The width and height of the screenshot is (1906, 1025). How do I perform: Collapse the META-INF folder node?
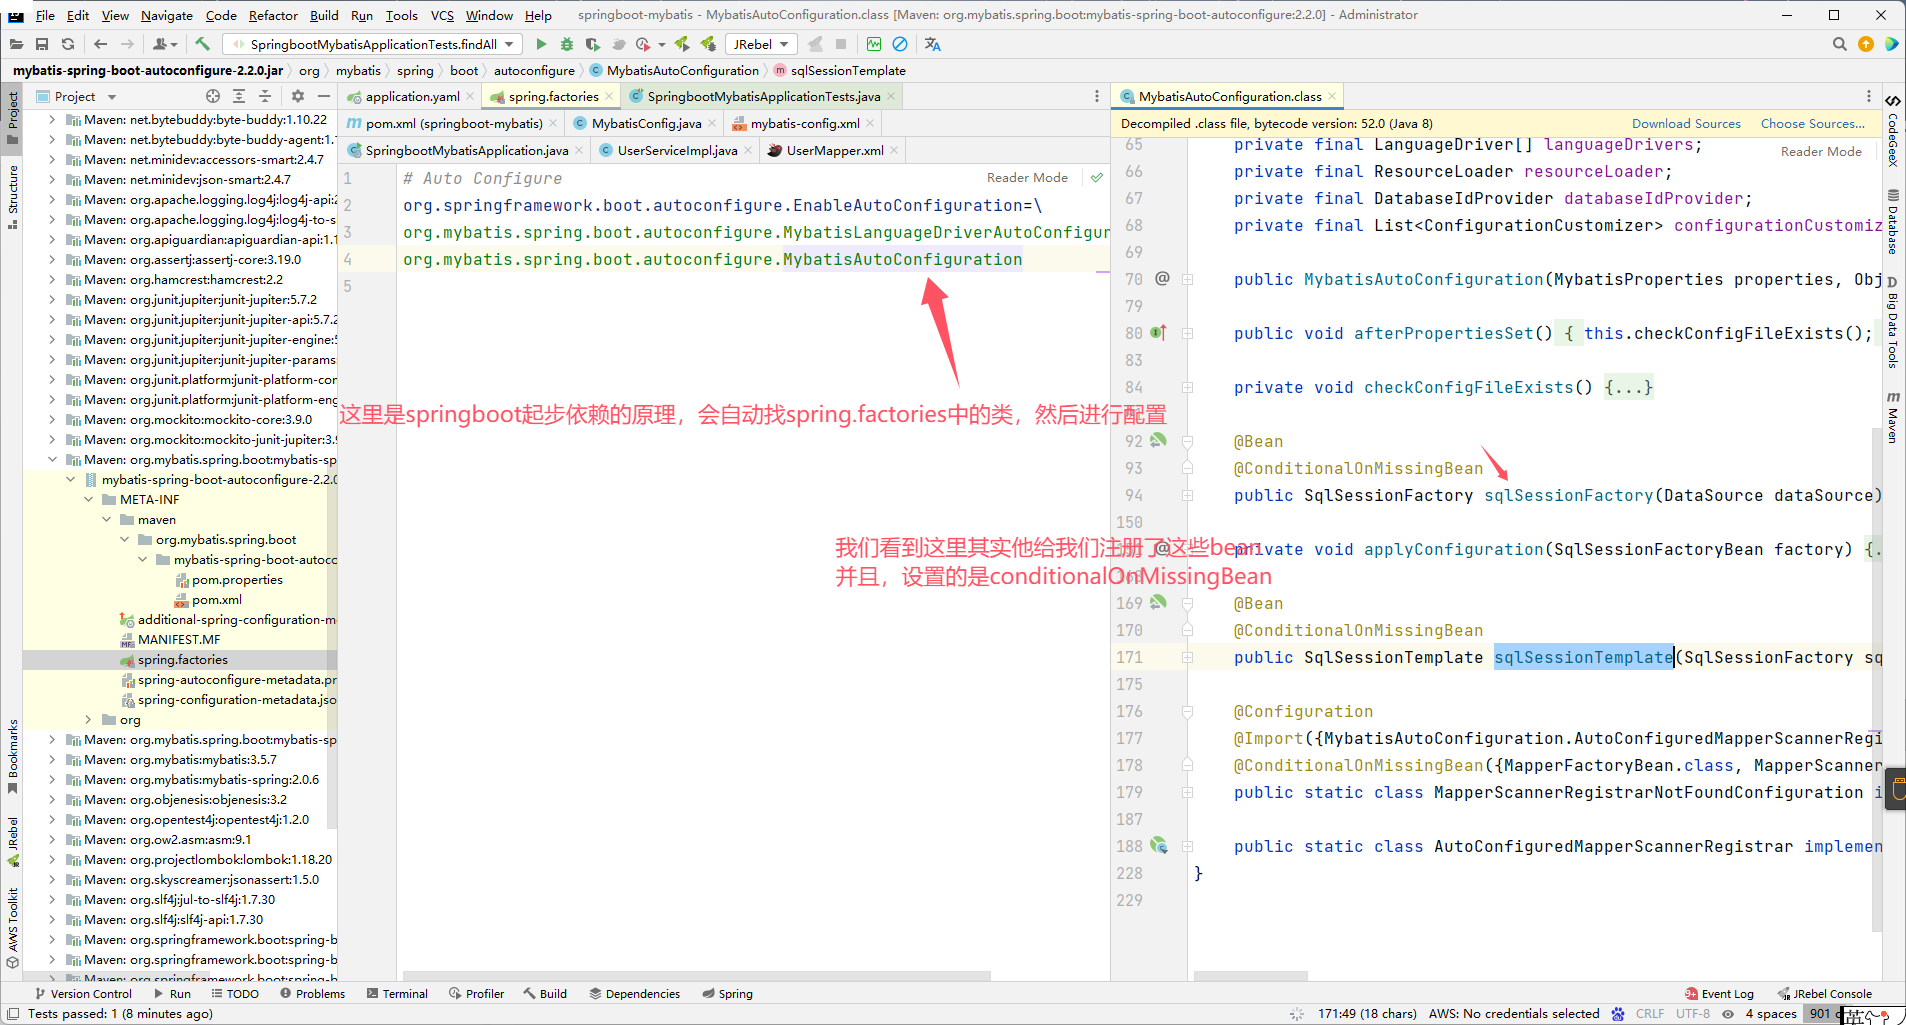[88, 499]
